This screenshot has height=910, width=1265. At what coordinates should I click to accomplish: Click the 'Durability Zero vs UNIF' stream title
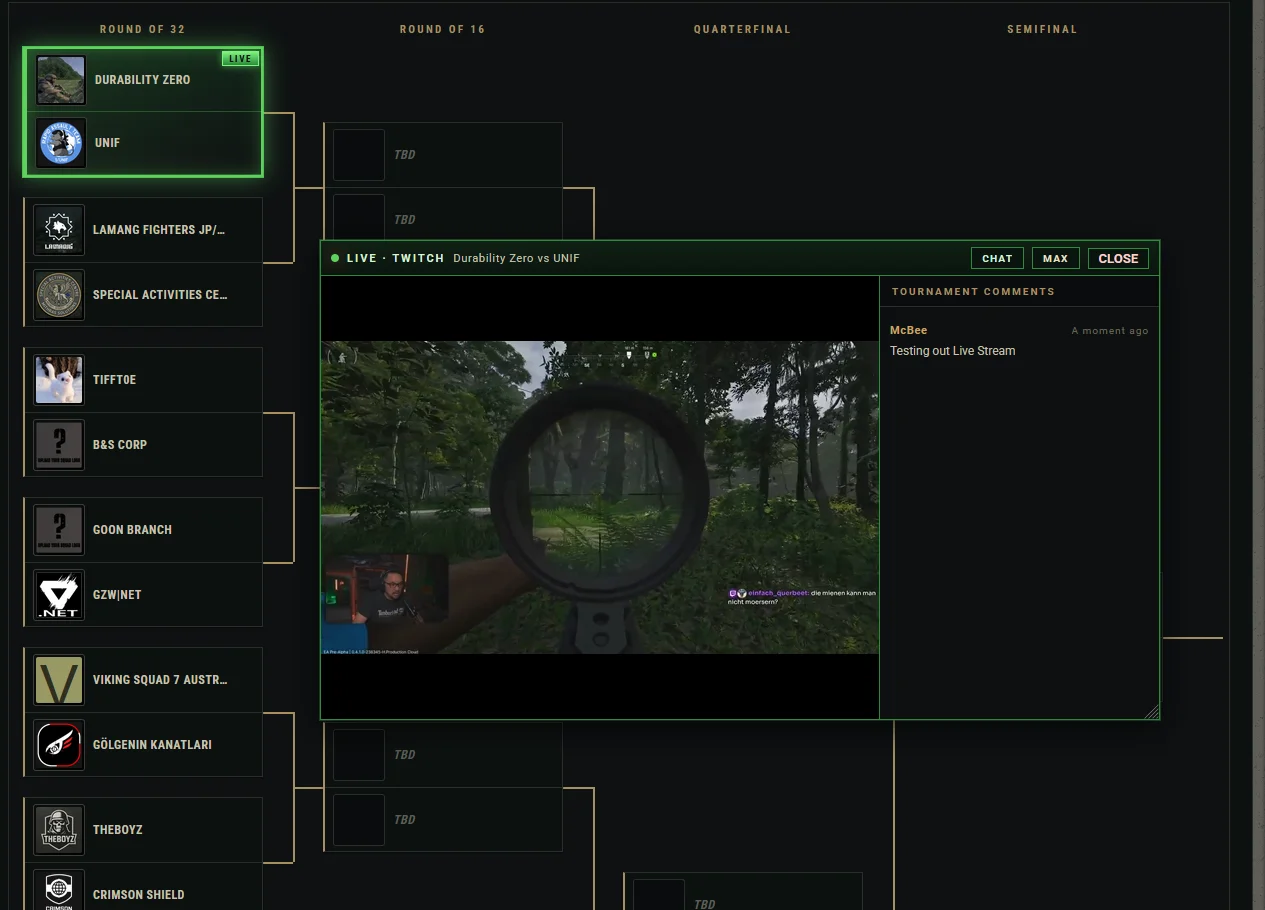(x=516, y=258)
